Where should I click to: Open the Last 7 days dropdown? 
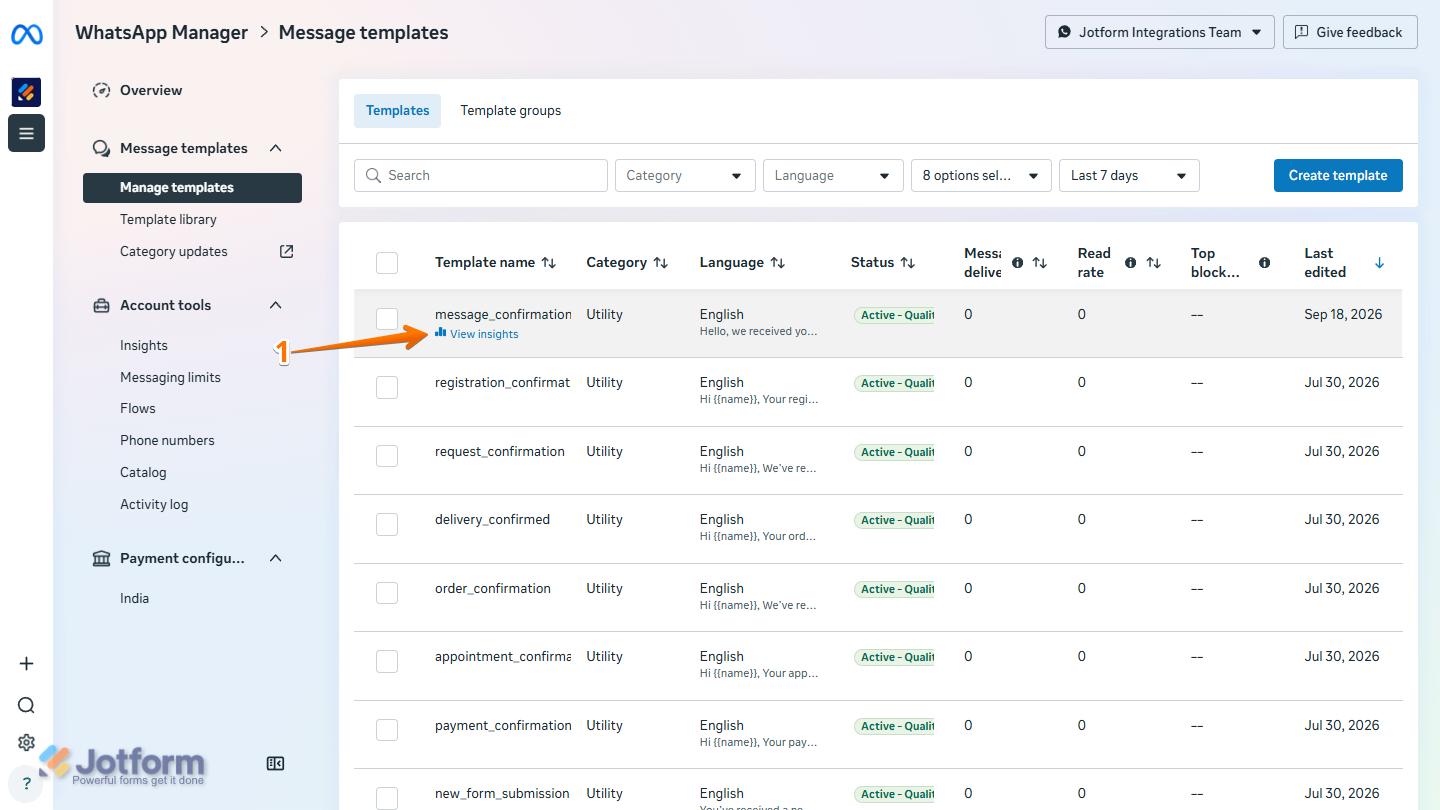pos(1129,175)
